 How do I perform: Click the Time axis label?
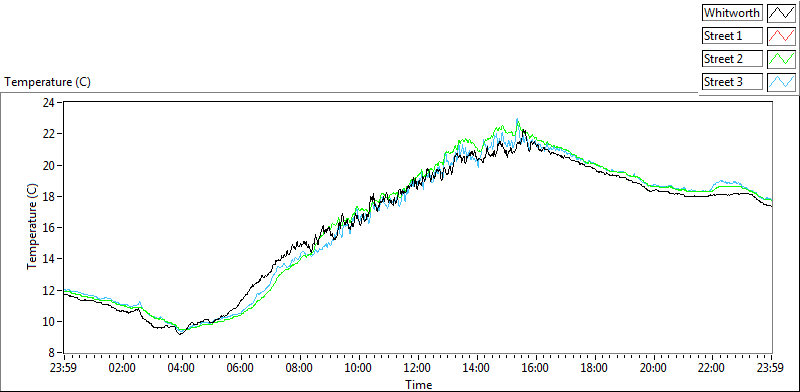[x=418, y=384]
